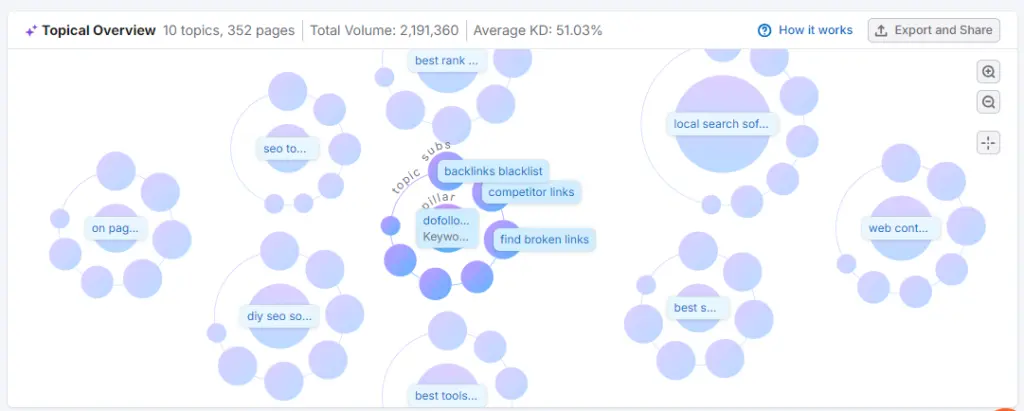Click the zoom out magnifier icon
Screen dimensions: 1024x411
tap(988, 102)
